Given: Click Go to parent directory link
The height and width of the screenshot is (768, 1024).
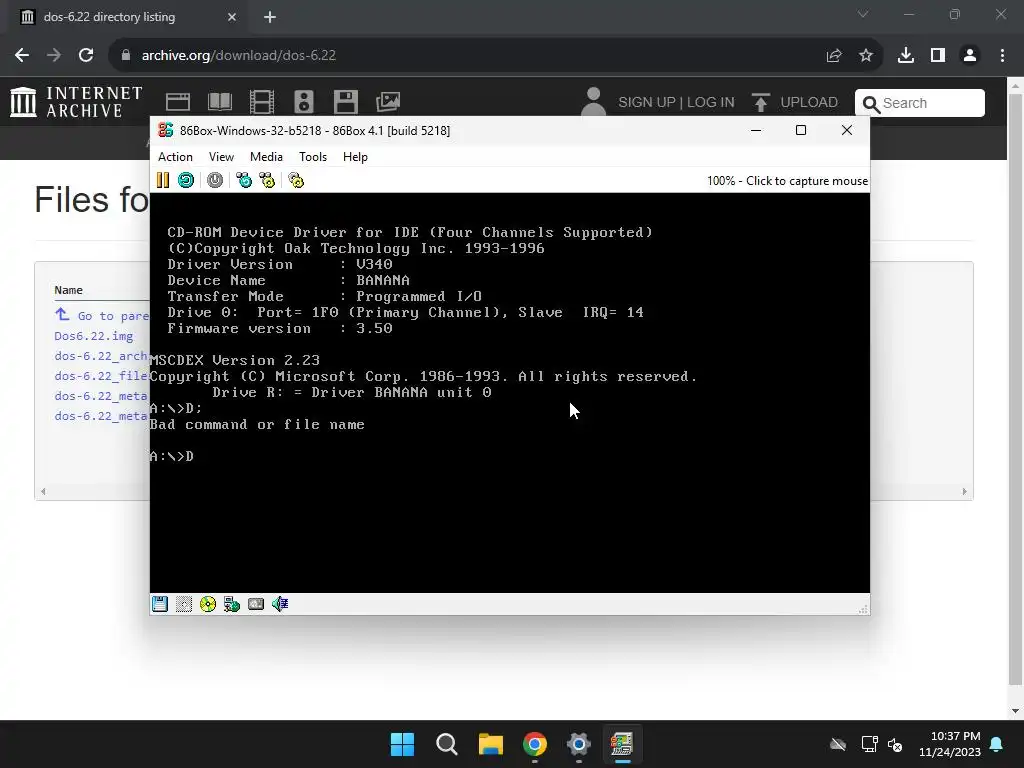Looking at the screenshot, I should tap(102, 315).
